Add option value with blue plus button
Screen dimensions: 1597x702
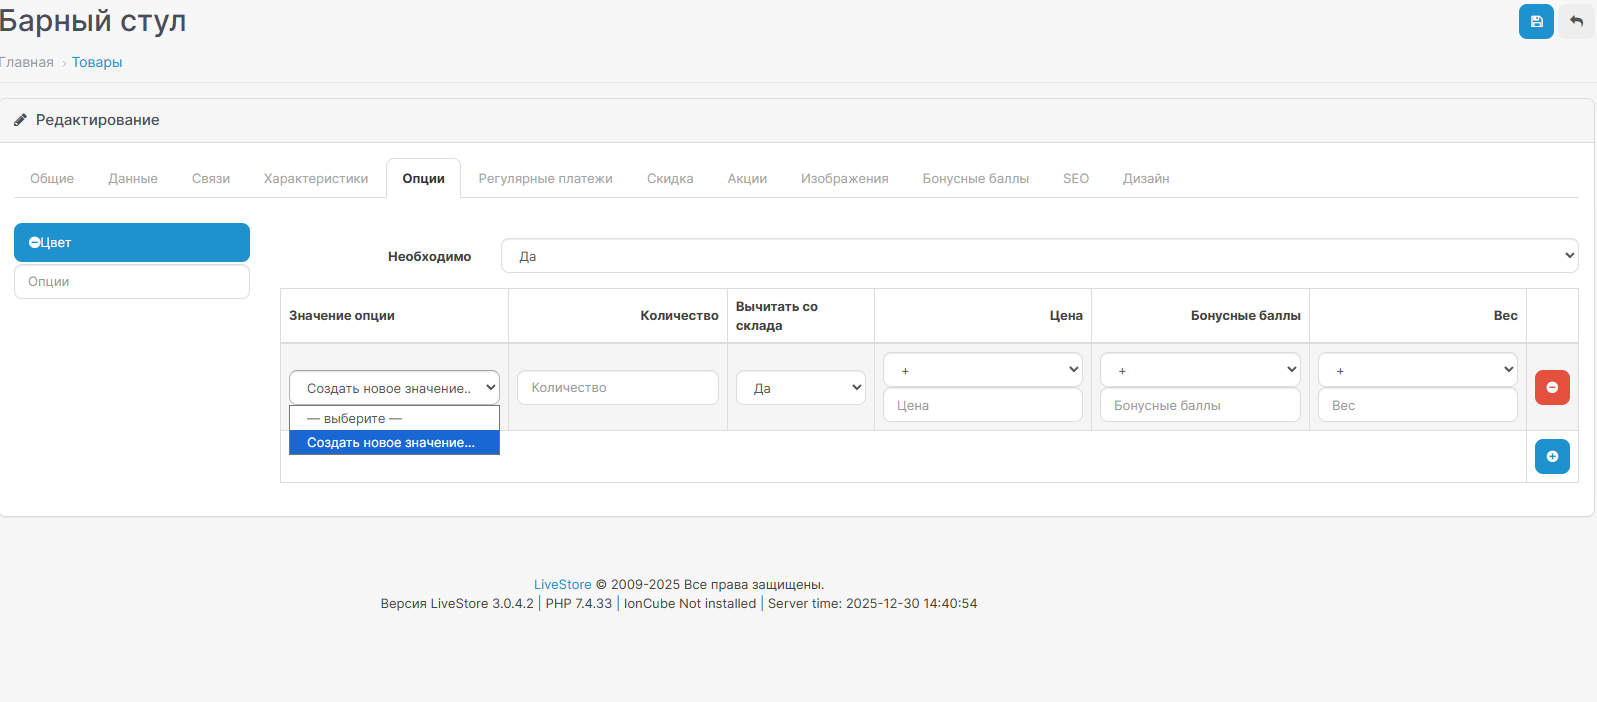[1551, 456]
